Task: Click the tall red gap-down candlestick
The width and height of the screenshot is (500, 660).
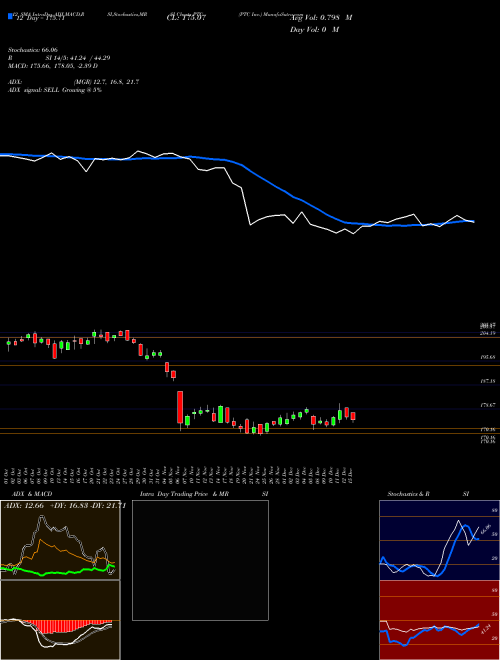Action: point(180,407)
